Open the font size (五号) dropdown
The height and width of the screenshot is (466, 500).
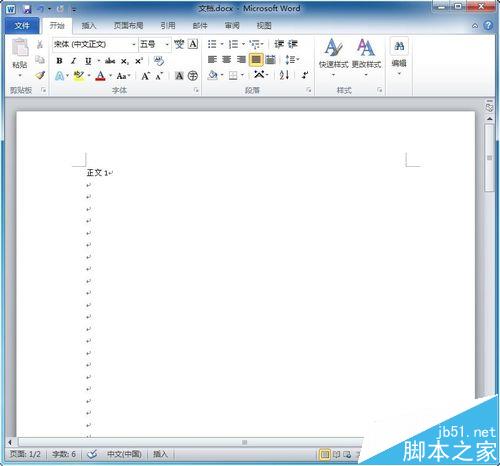167,44
